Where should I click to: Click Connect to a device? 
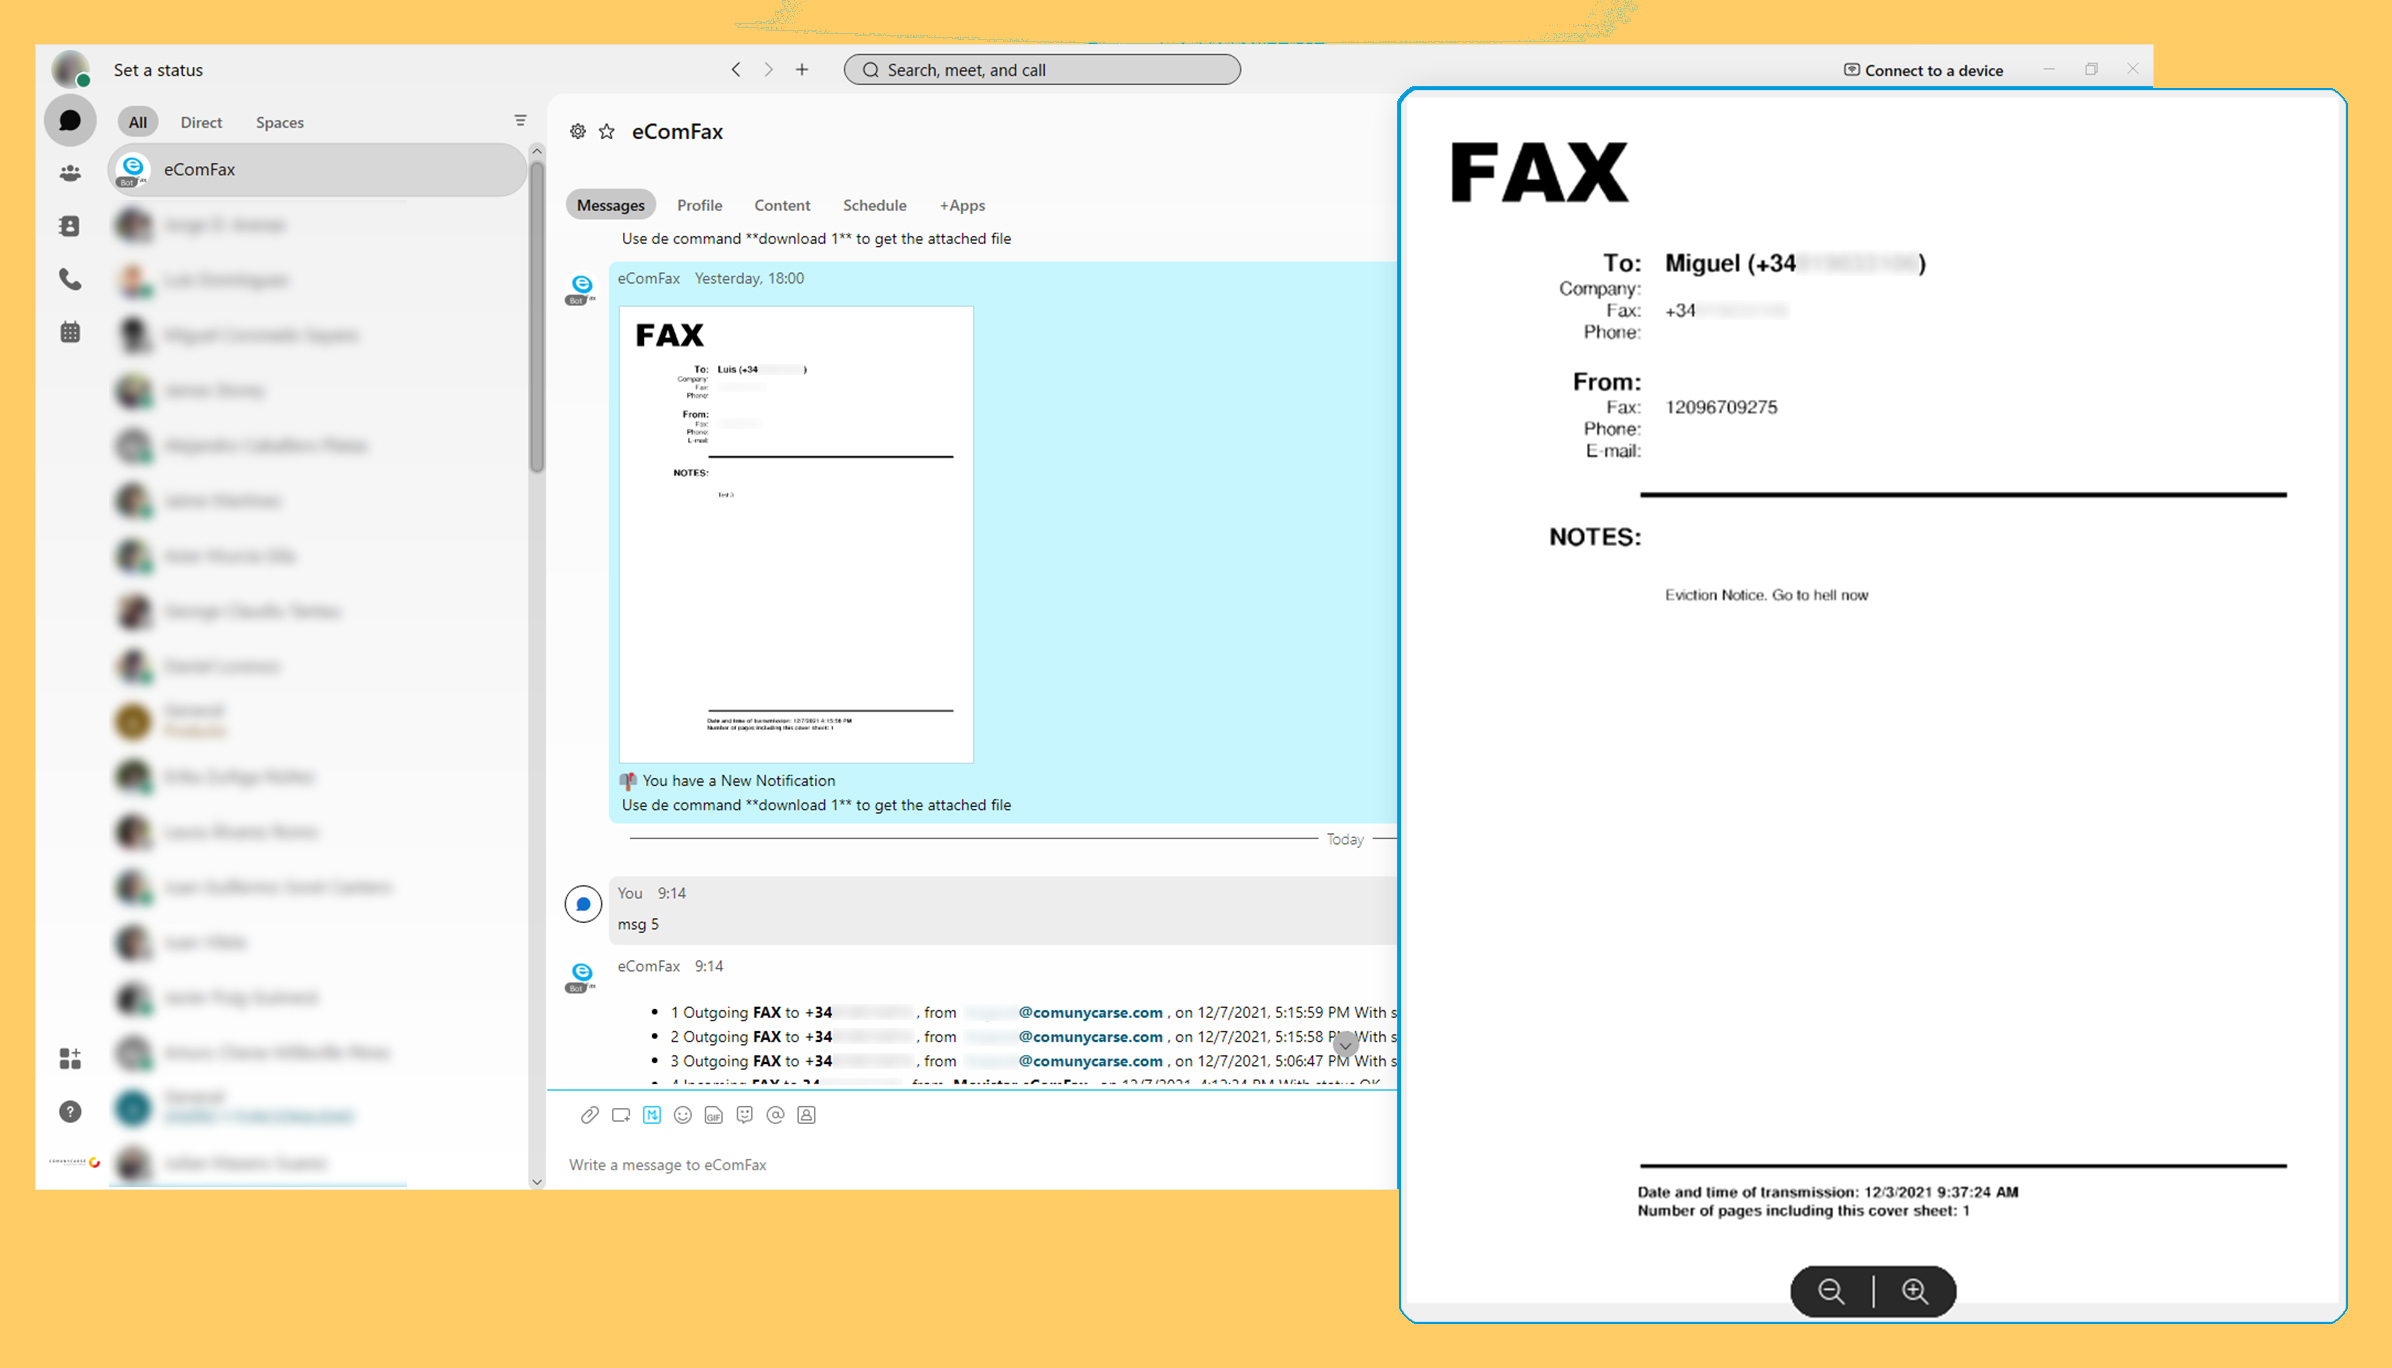click(1922, 70)
